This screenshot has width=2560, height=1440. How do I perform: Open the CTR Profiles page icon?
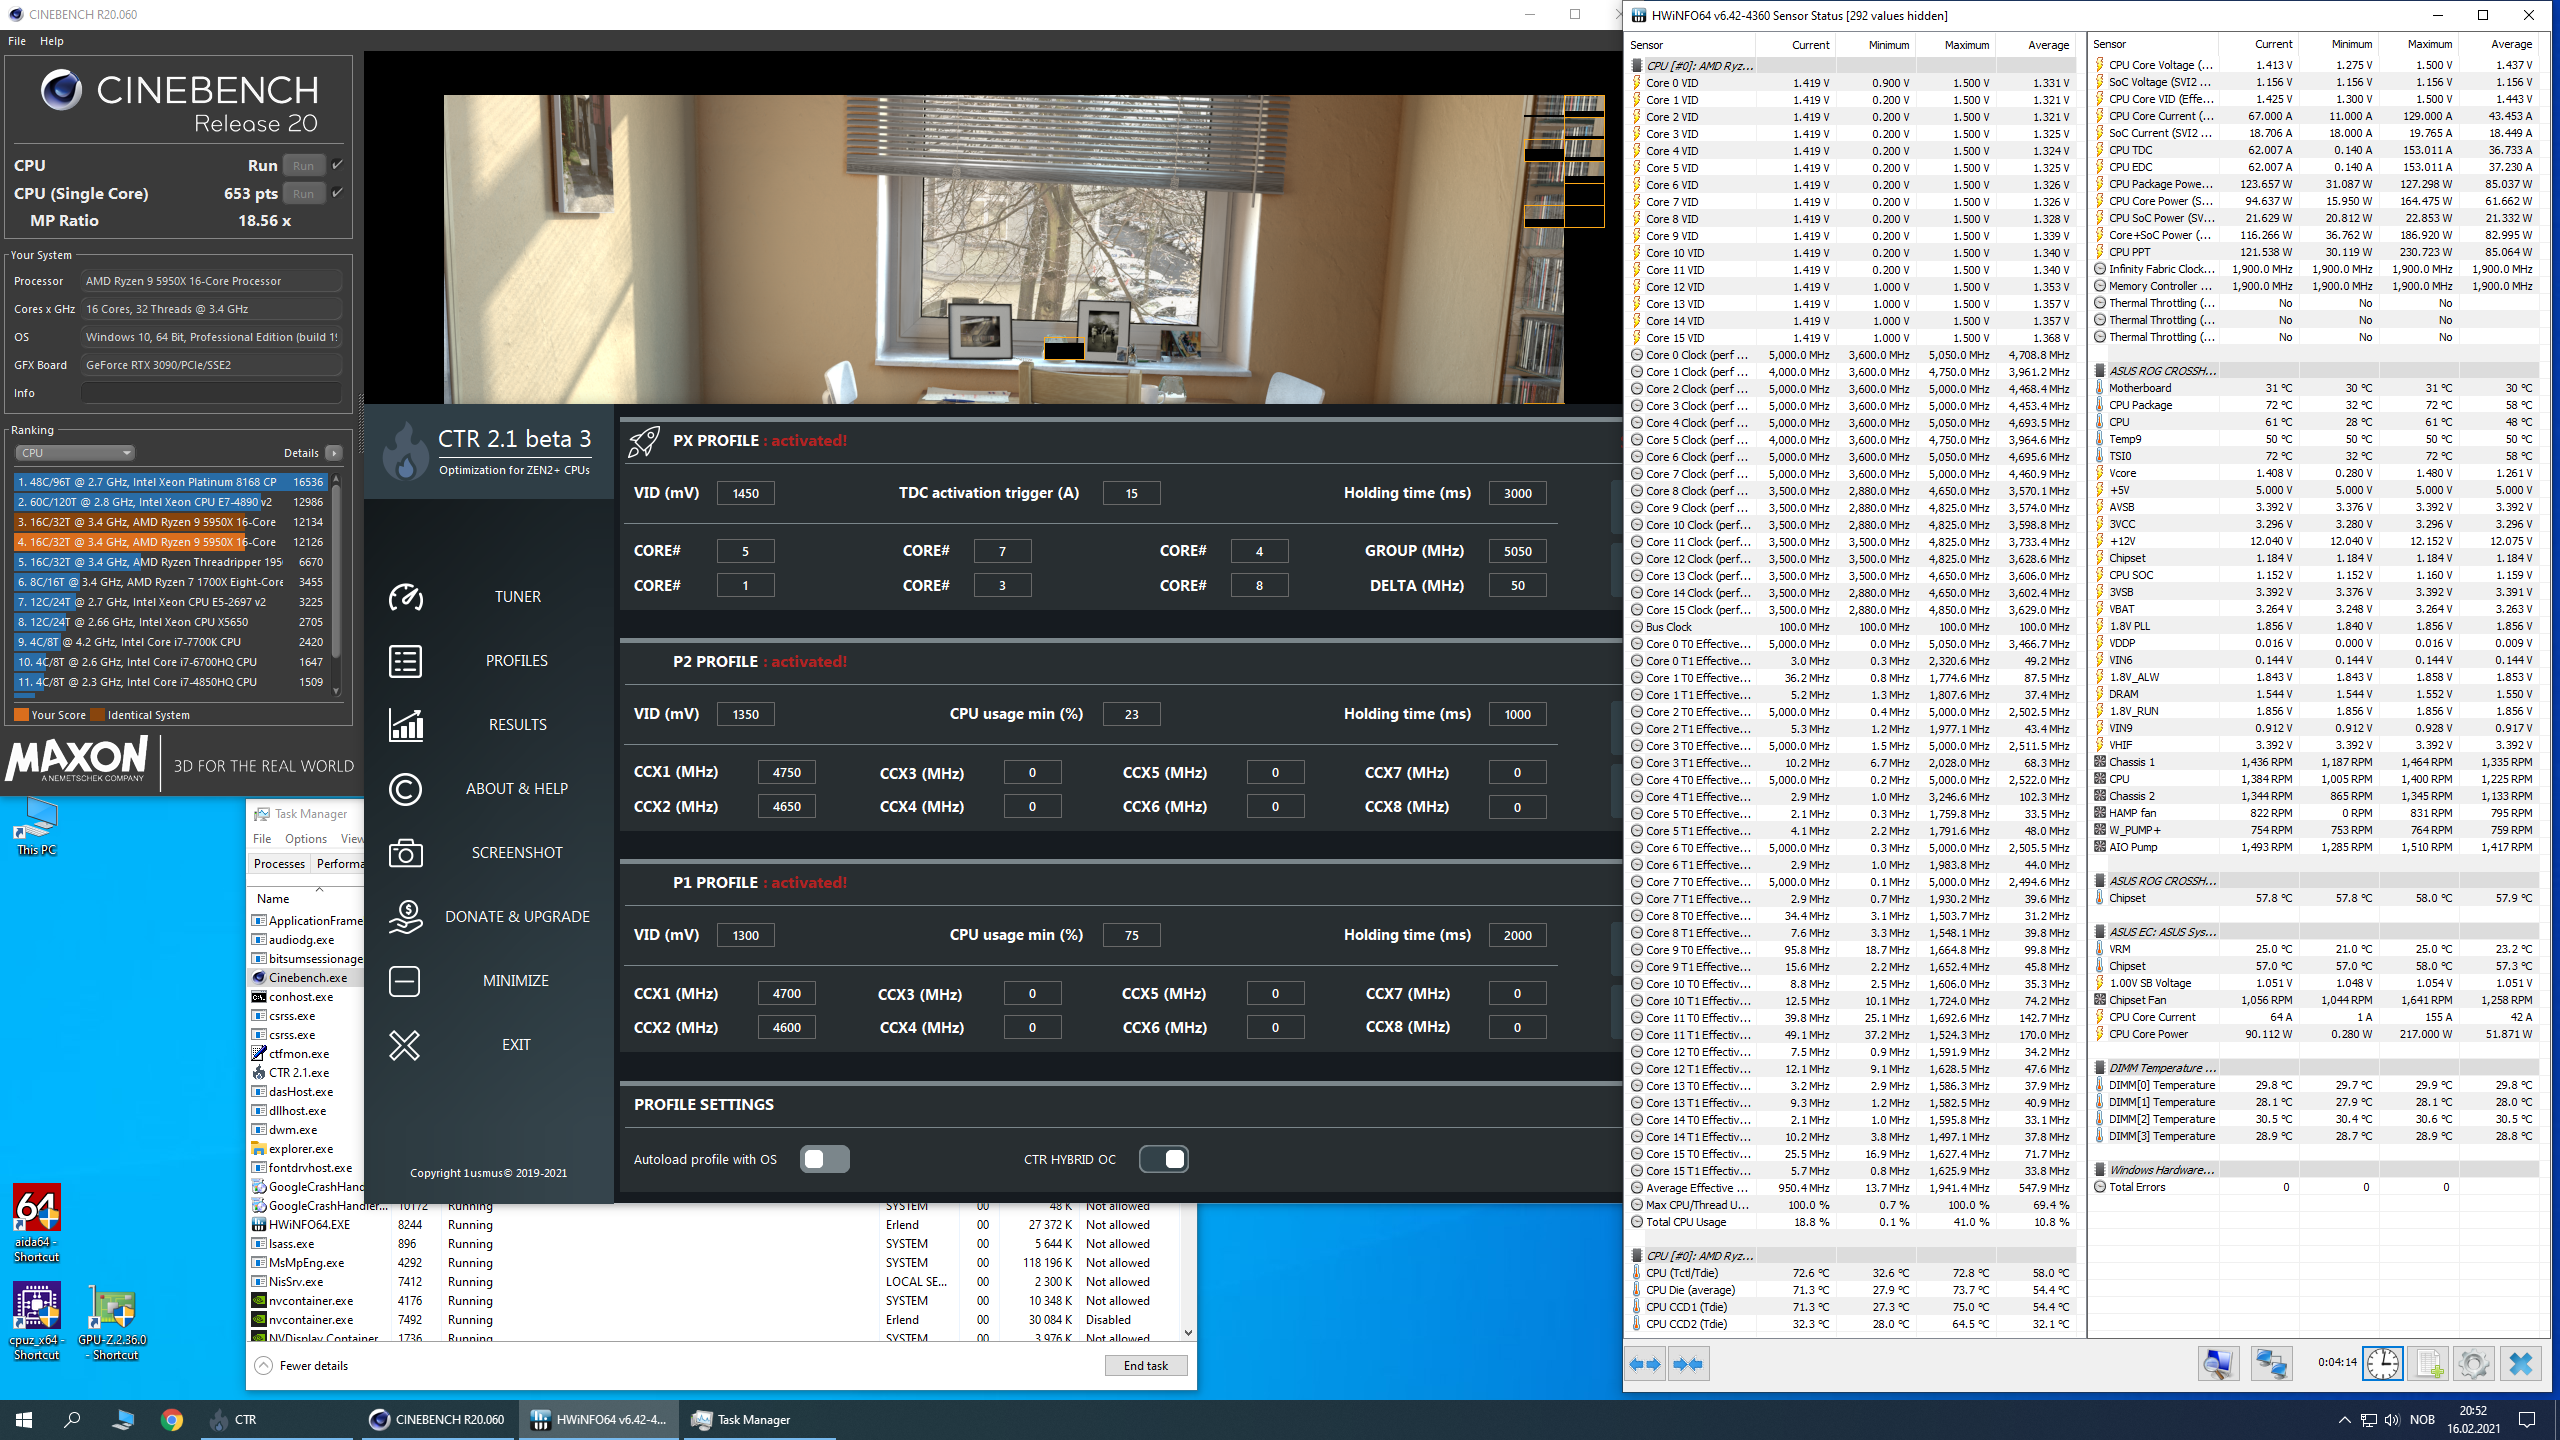pyautogui.click(x=405, y=661)
